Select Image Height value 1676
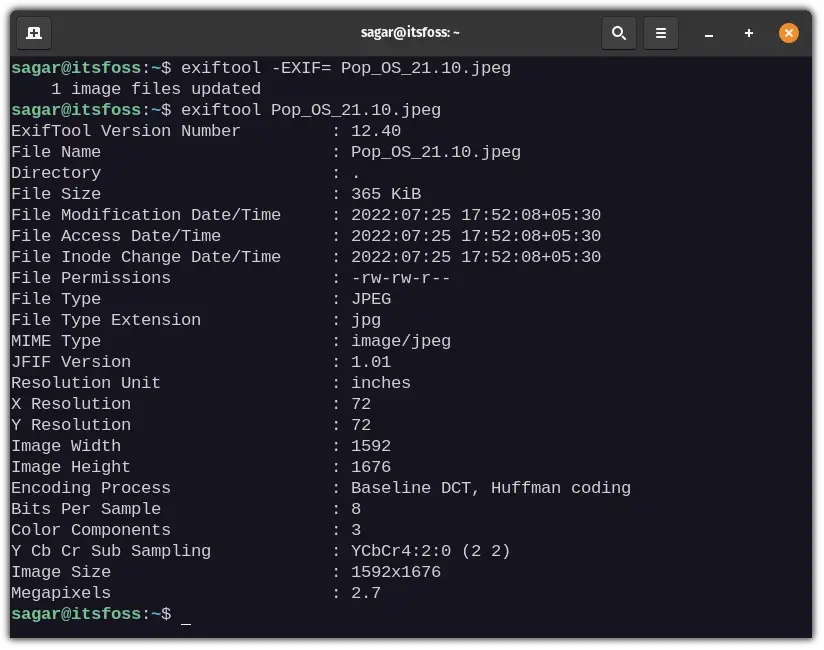Image resolution: width=824 pixels, height=650 pixels. pos(371,467)
